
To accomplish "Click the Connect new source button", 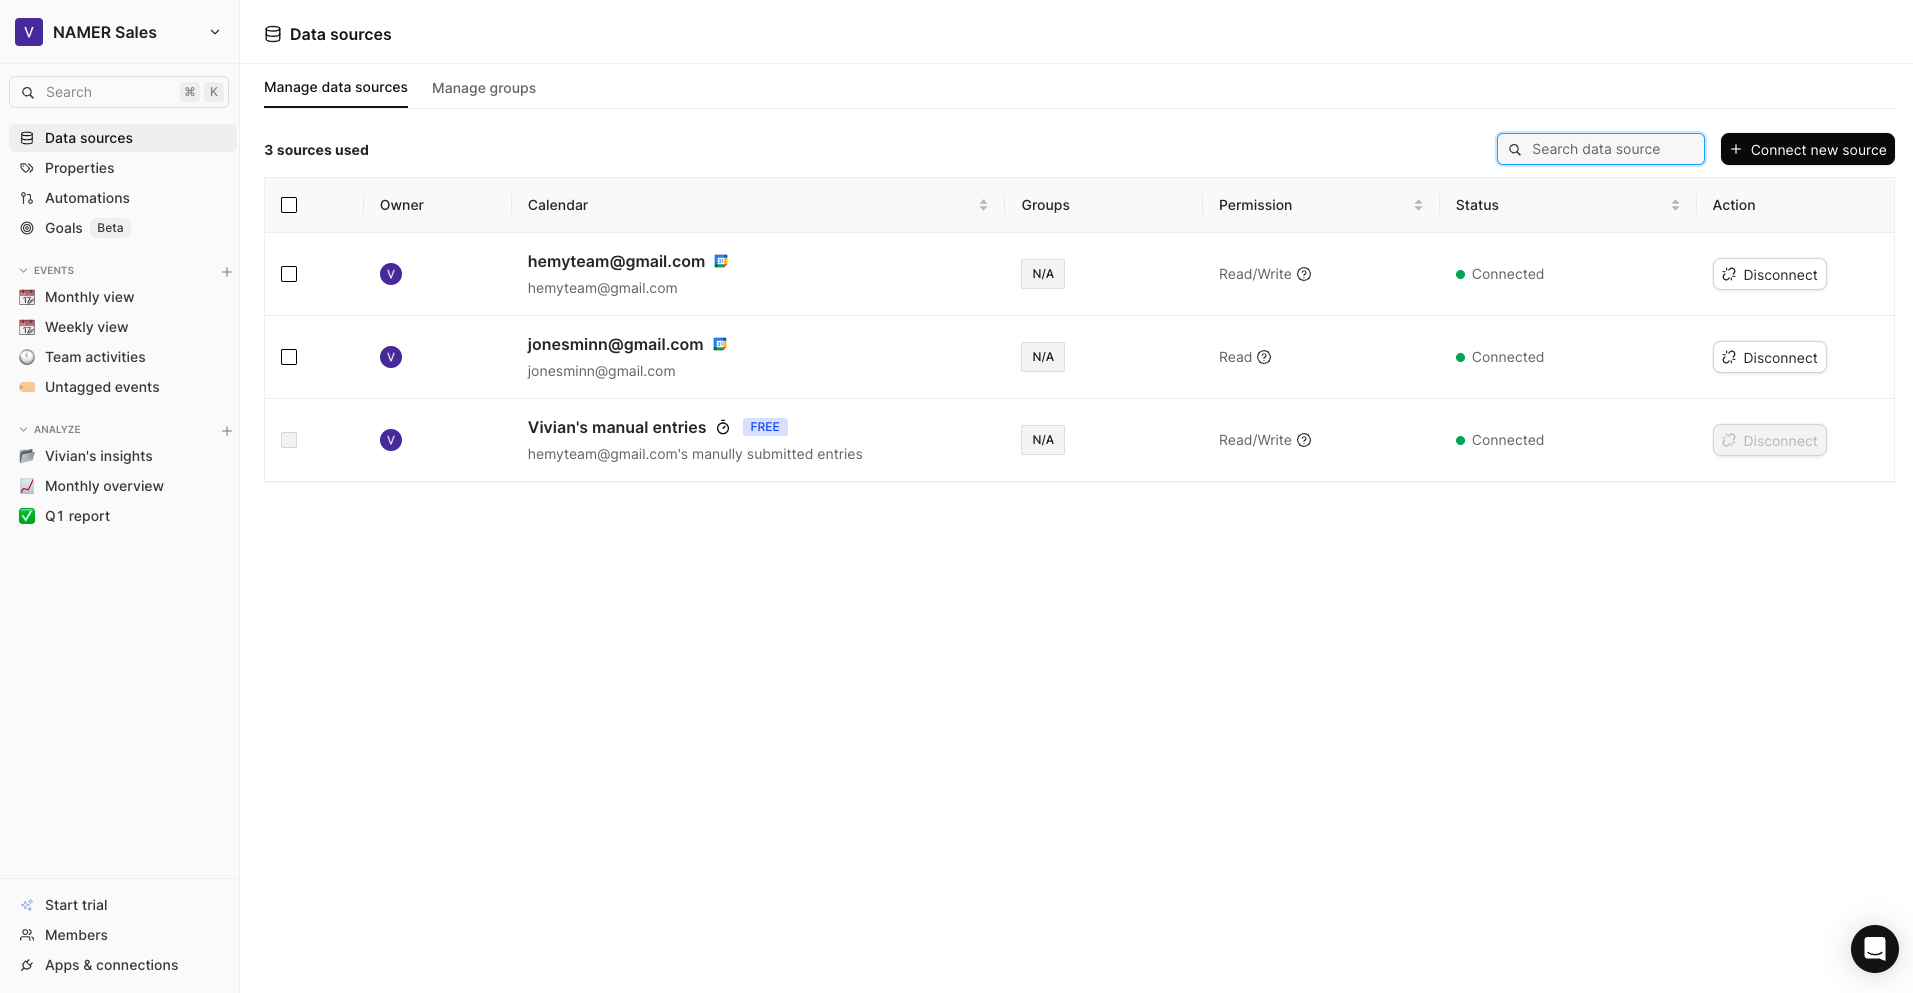I will tap(1807, 149).
